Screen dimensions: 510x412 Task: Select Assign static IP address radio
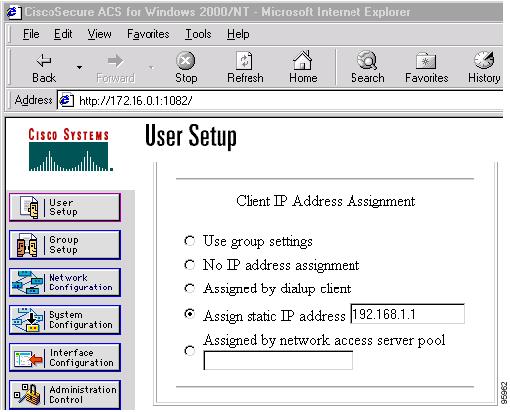pos(189,314)
